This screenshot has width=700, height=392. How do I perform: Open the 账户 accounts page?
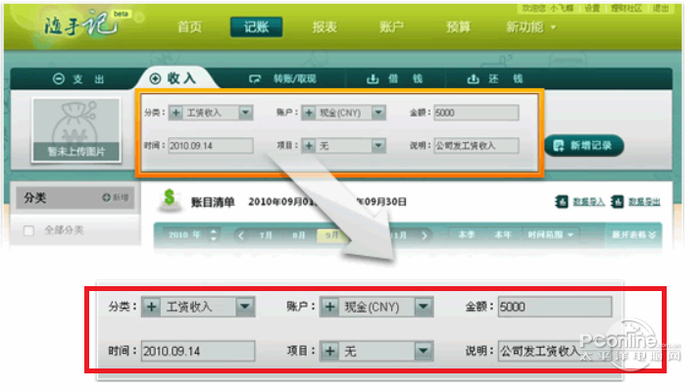click(391, 27)
